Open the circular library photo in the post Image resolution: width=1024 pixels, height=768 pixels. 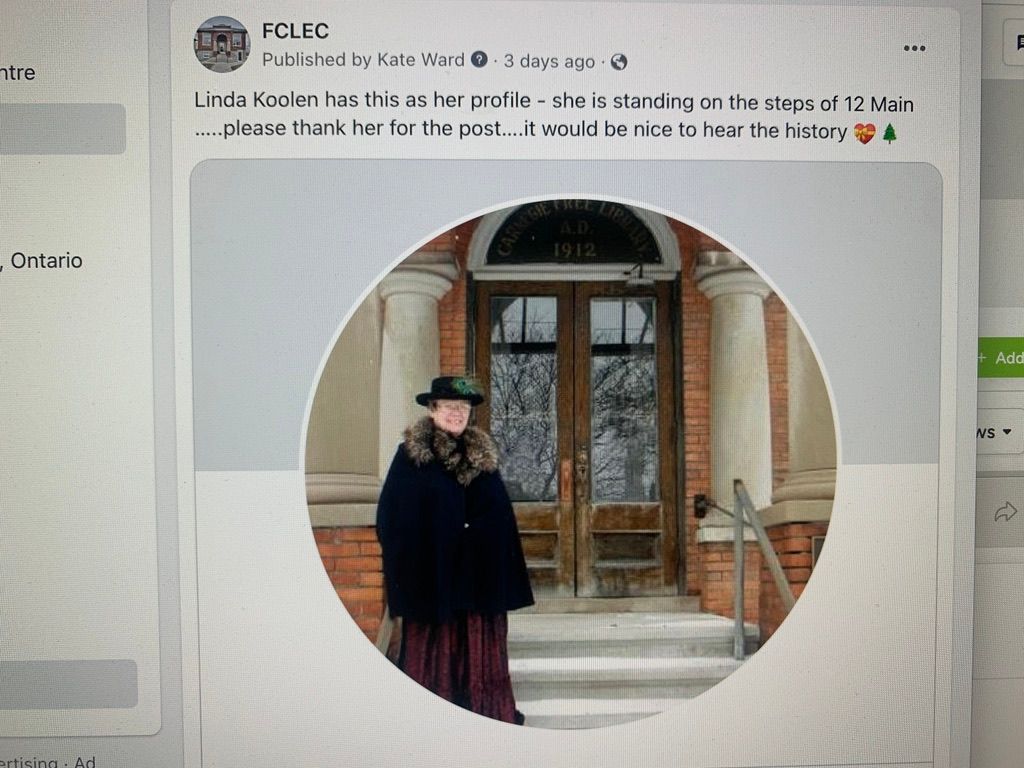click(570, 462)
